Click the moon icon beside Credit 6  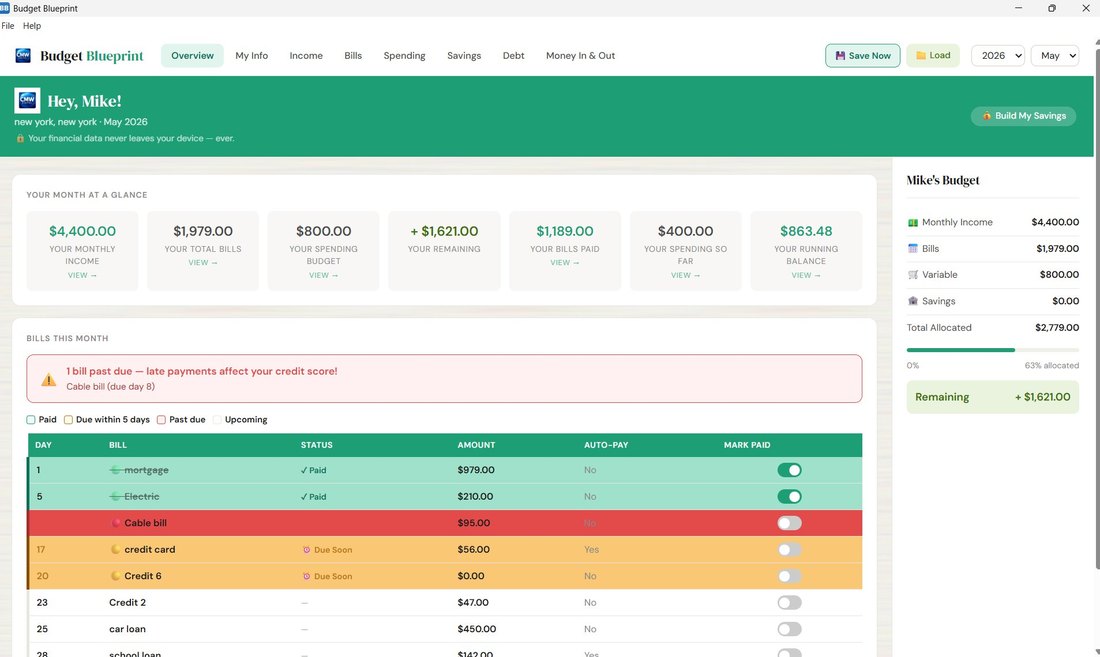pos(116,576)
